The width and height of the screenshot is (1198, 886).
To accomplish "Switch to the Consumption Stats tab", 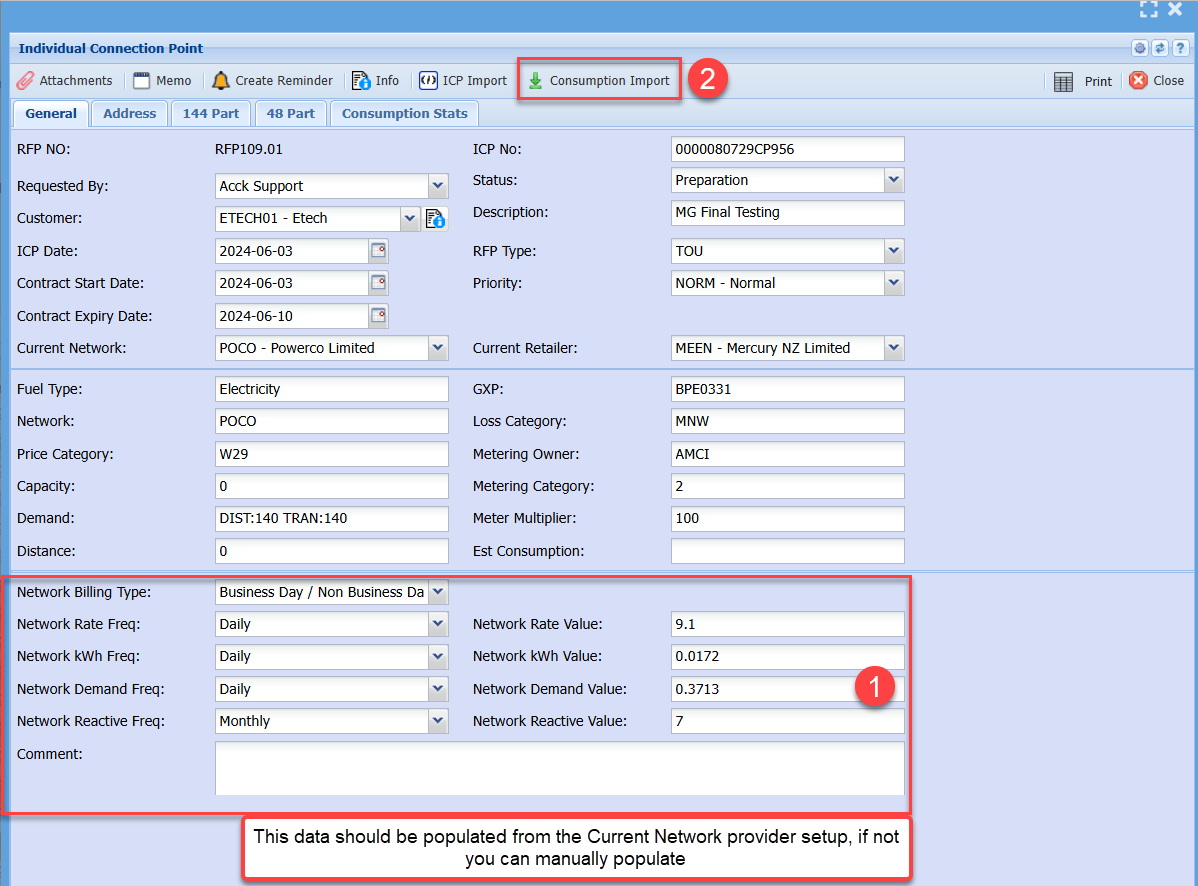I will click(x=404, y=114).
